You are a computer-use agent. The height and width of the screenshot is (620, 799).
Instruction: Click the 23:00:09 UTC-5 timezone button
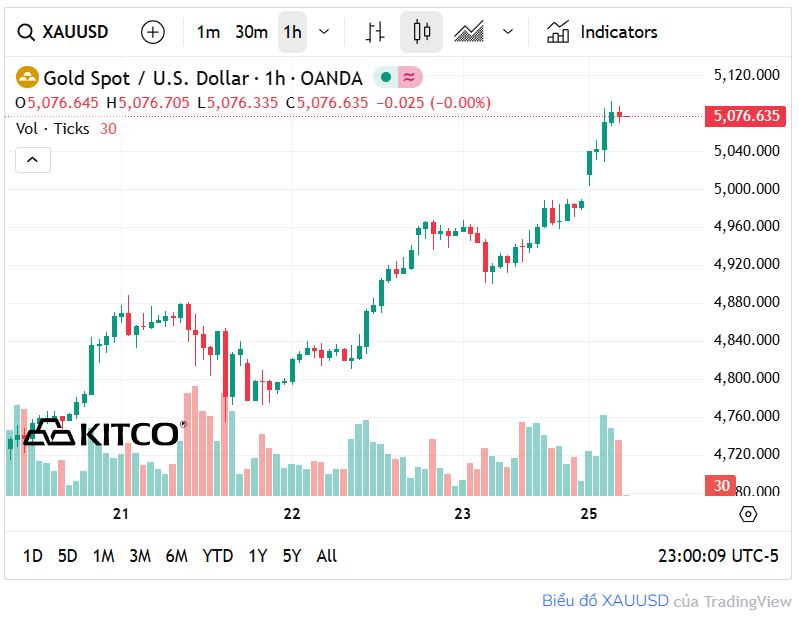tap(718, 556)
